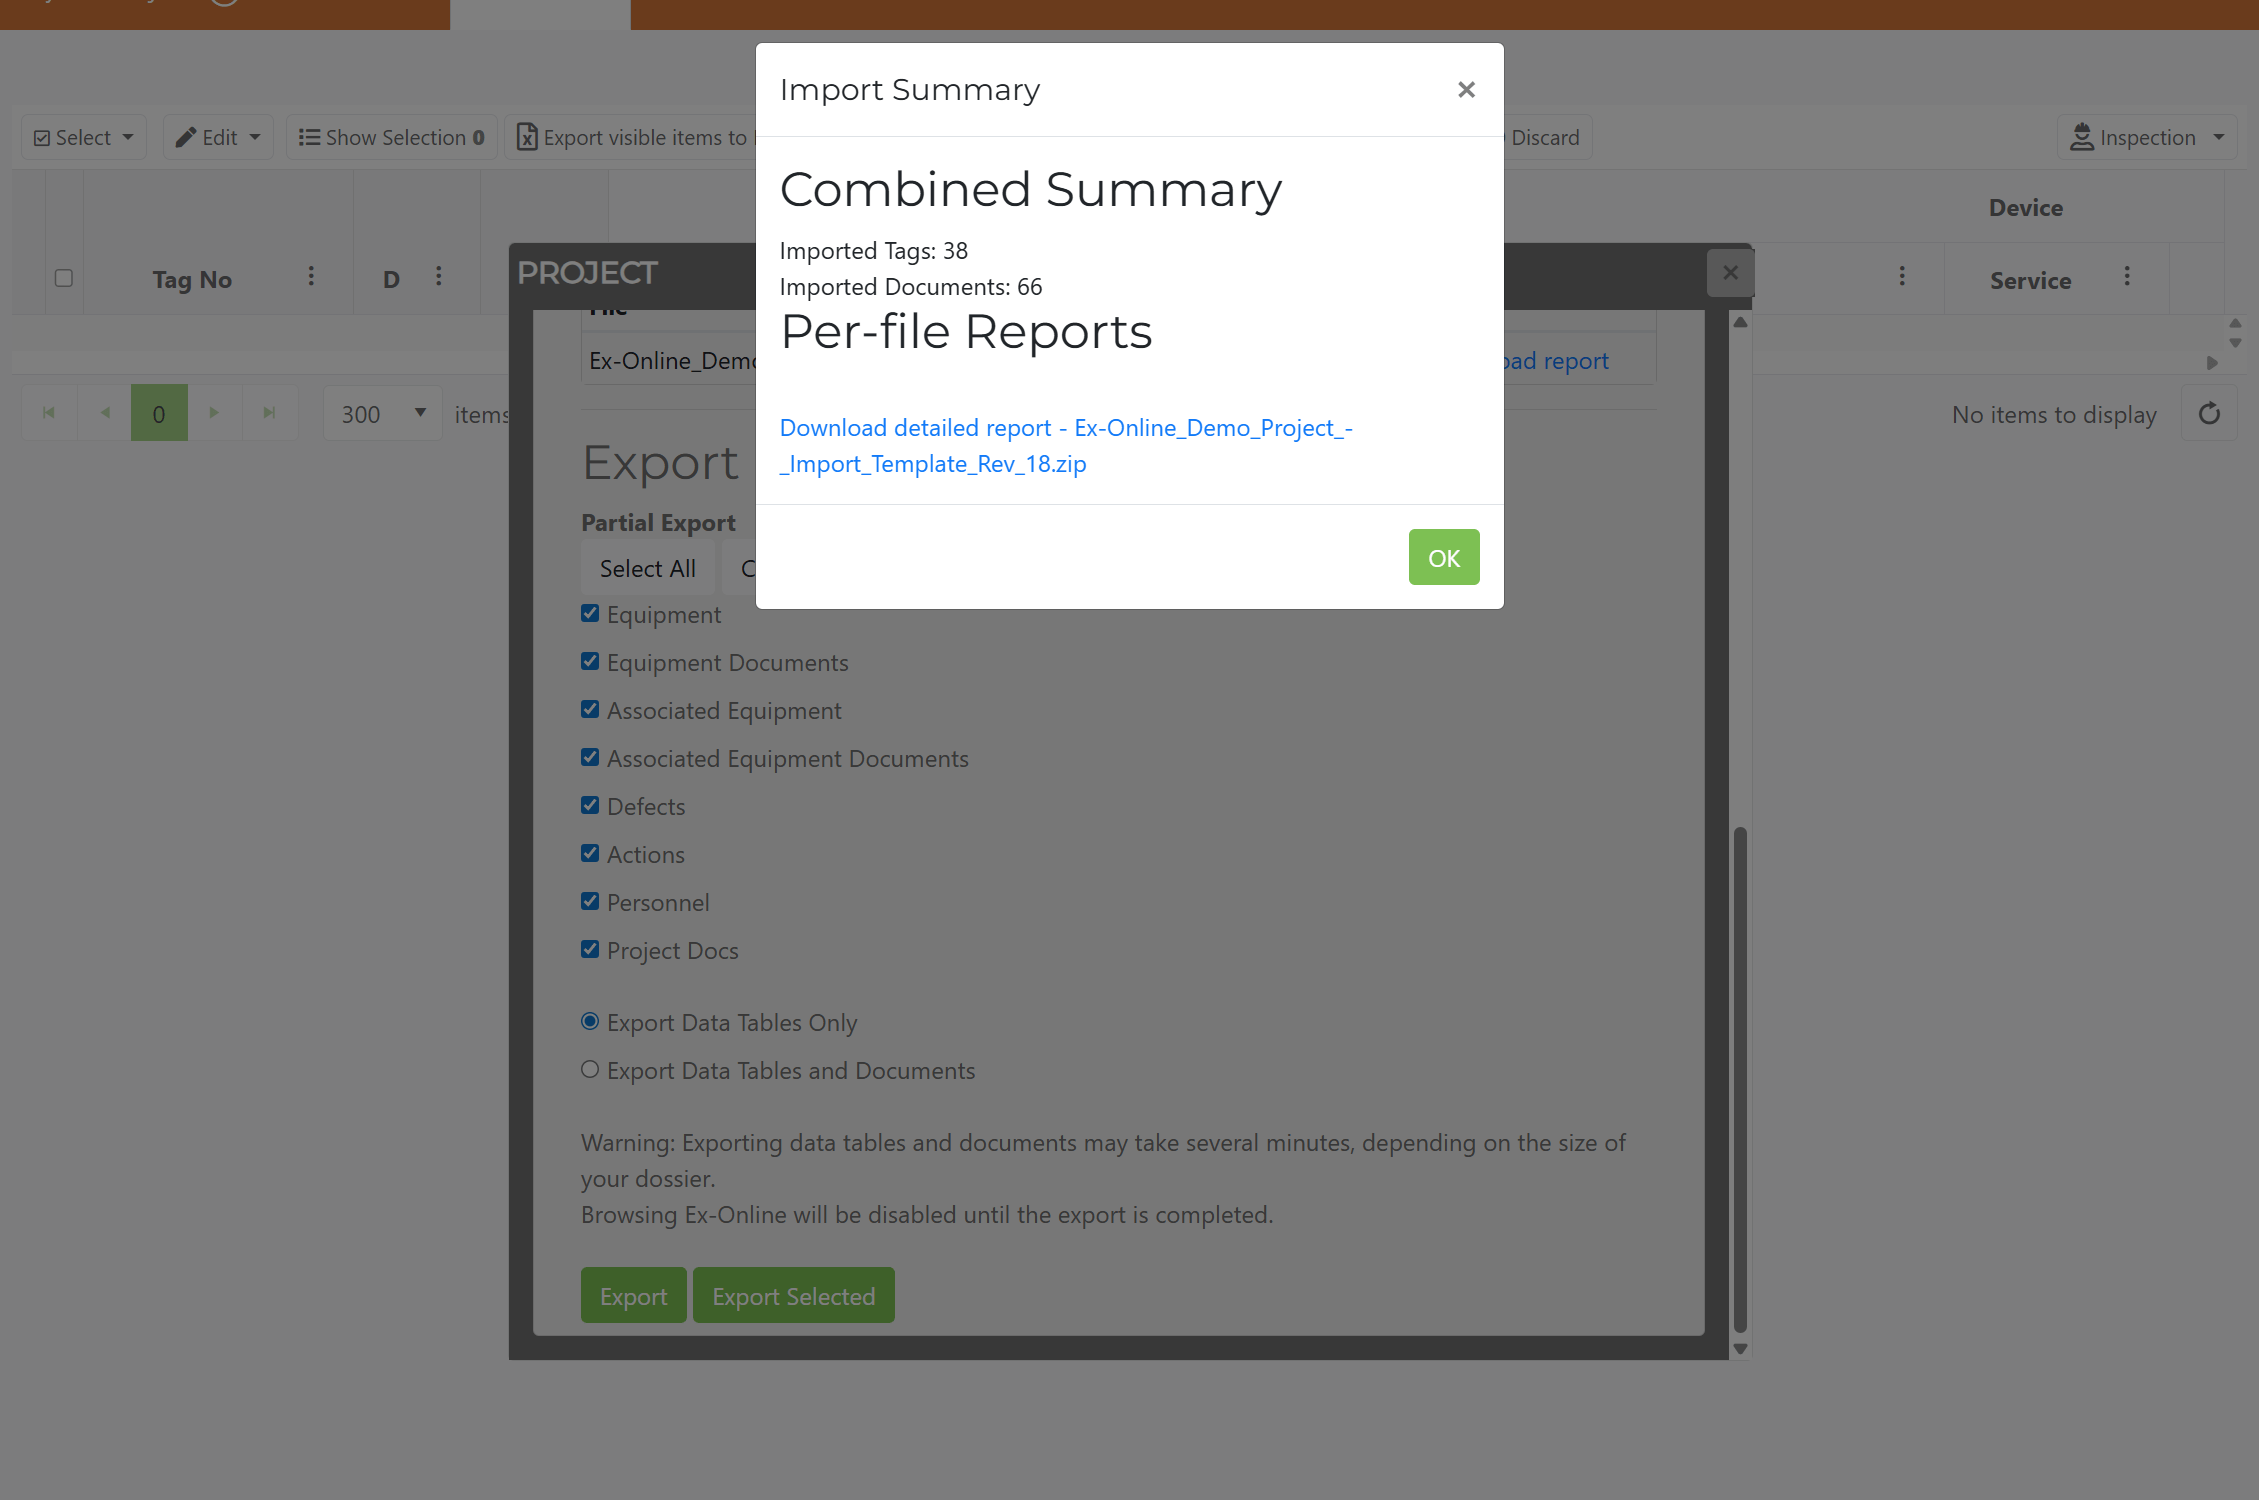This screenshot has width=2259, height=1500.
Task: Click the Discard button
Action: (1545, 137)
